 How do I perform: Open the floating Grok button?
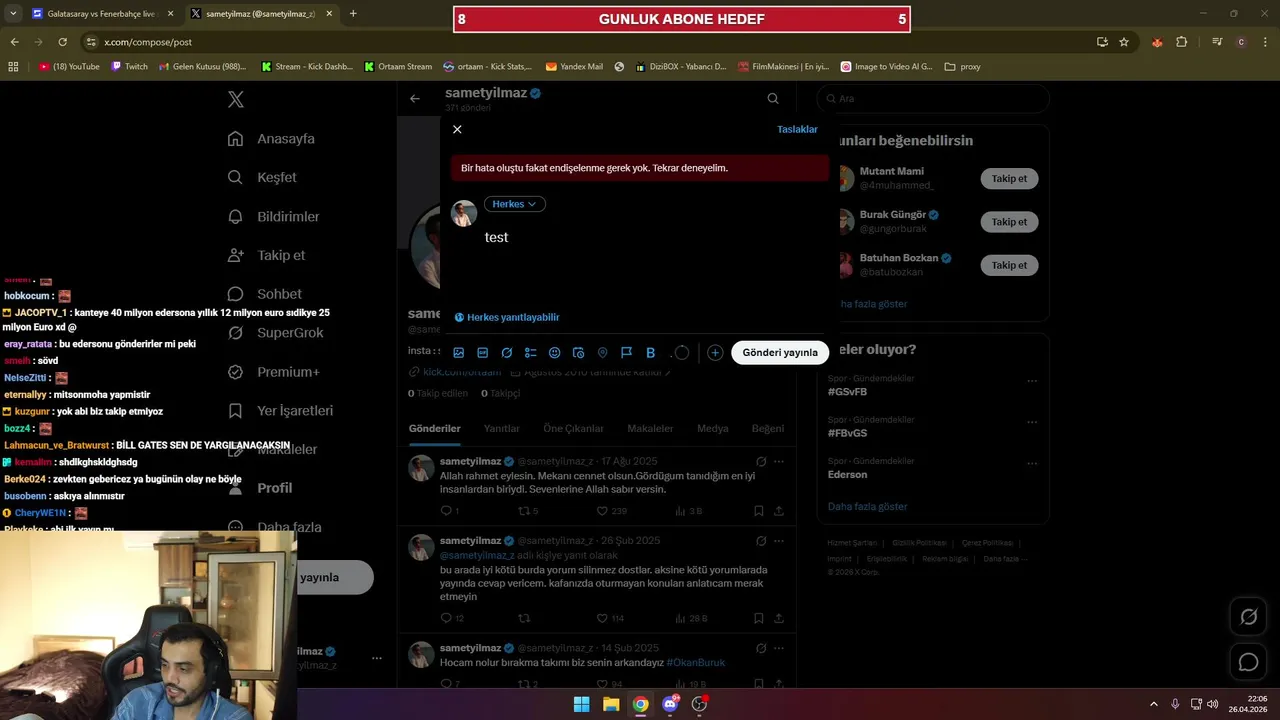[1249, 617]
